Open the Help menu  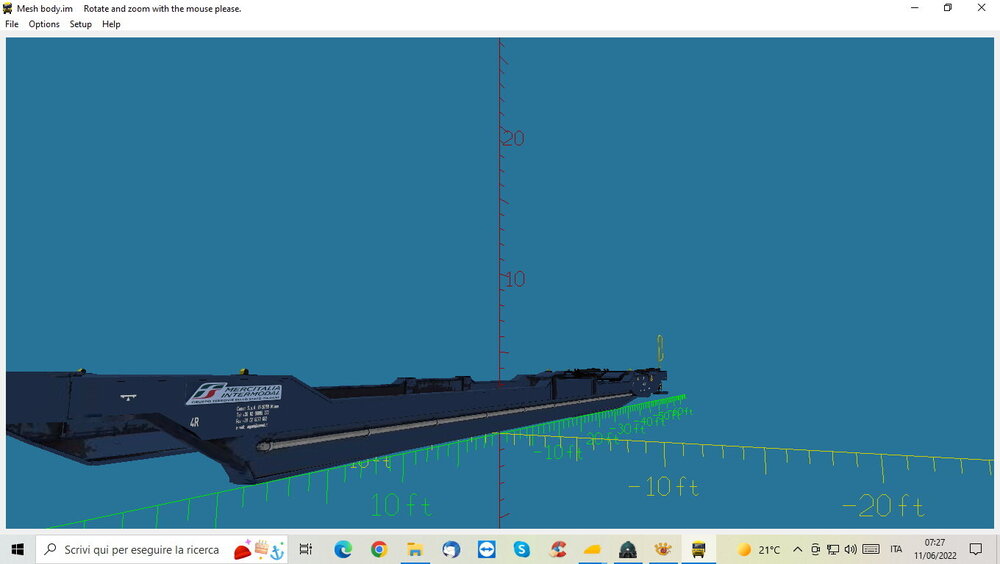111,24
